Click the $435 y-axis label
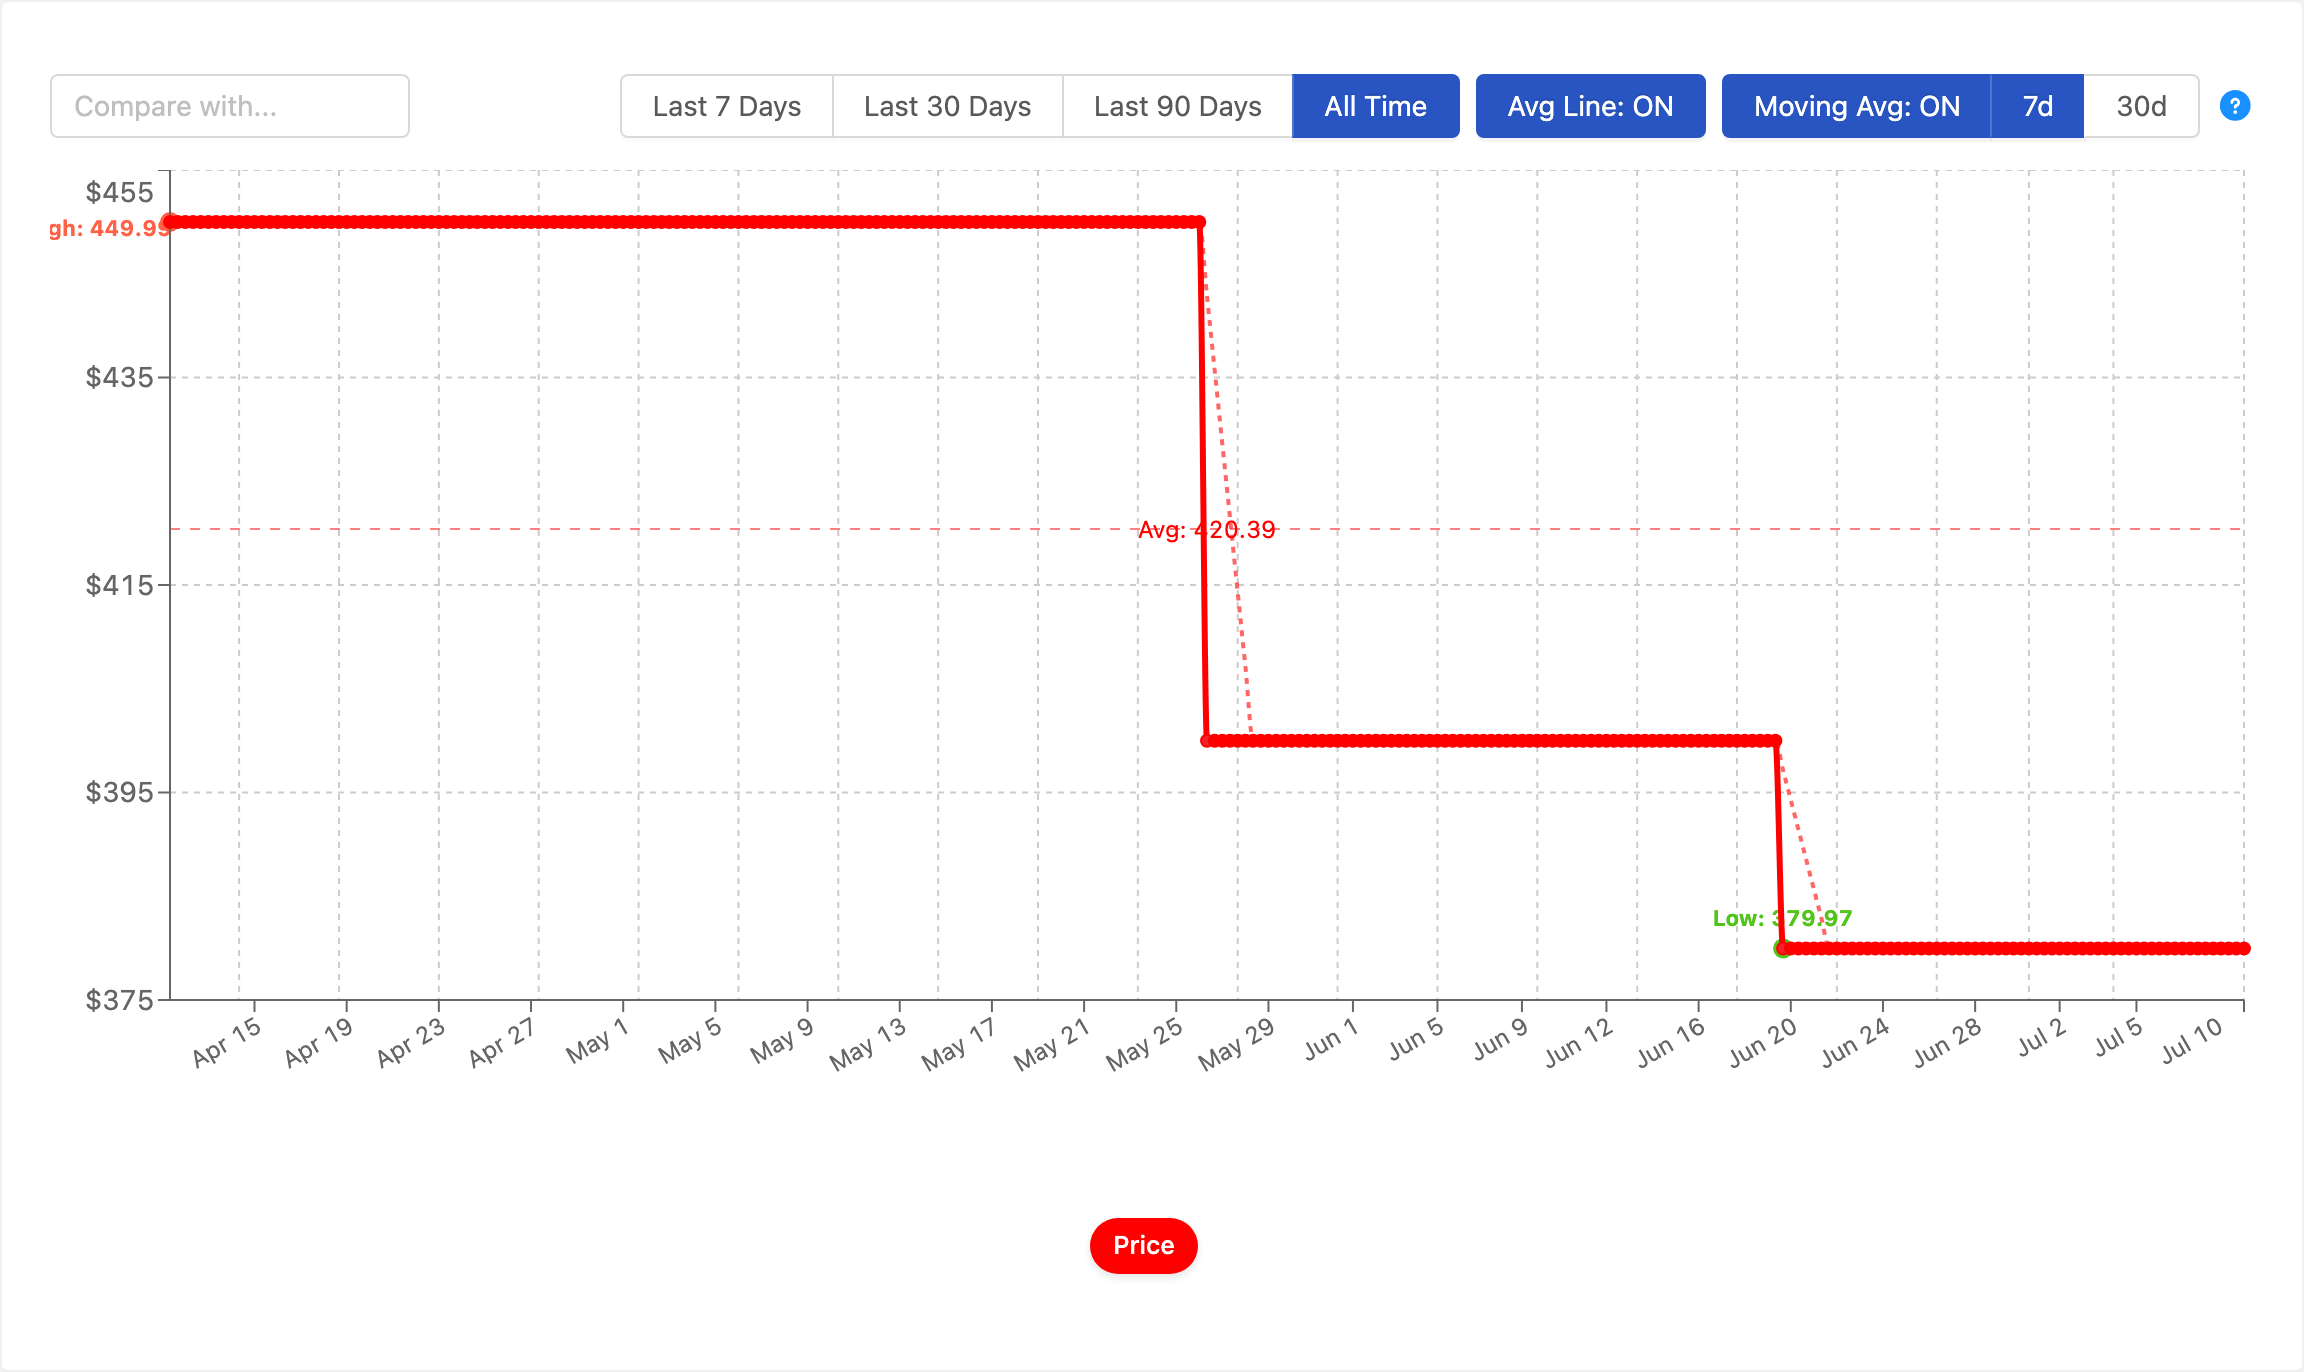The height and width of the screenshot is (1372, 2304). (120, 377)
